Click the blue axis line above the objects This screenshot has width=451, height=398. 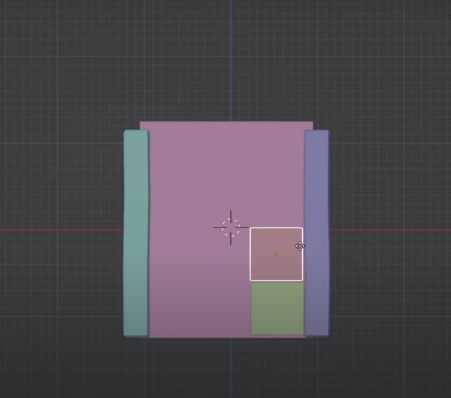[231, 60]
